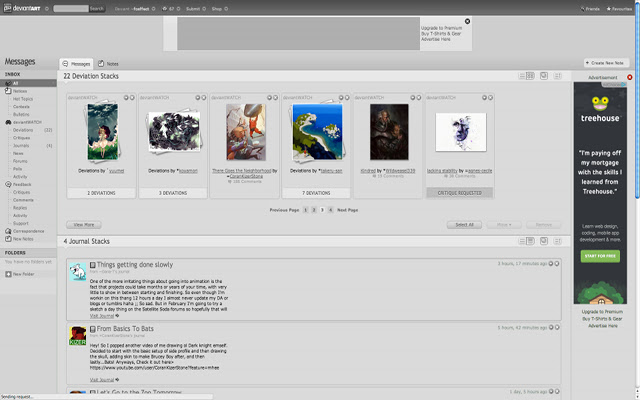Click the New Folder plus icon
Viewport: 640px width, 400px height.
point(8,274)
